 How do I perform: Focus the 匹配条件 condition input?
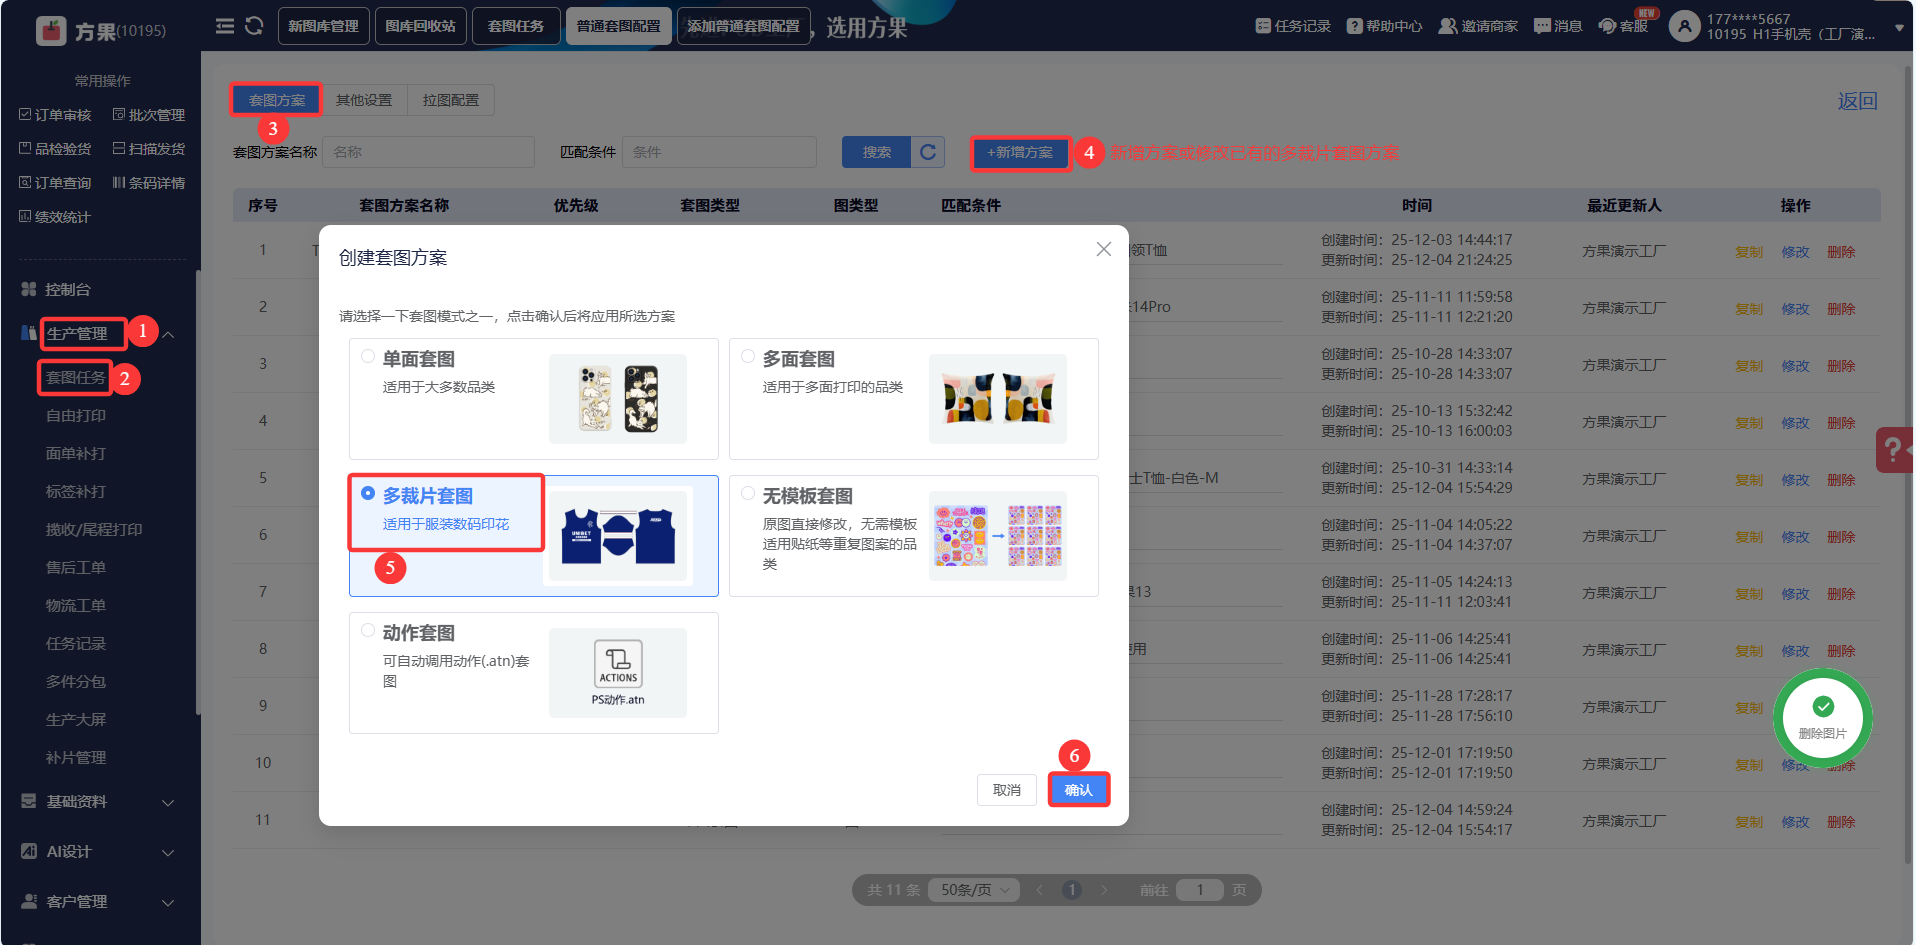[719, 152]
